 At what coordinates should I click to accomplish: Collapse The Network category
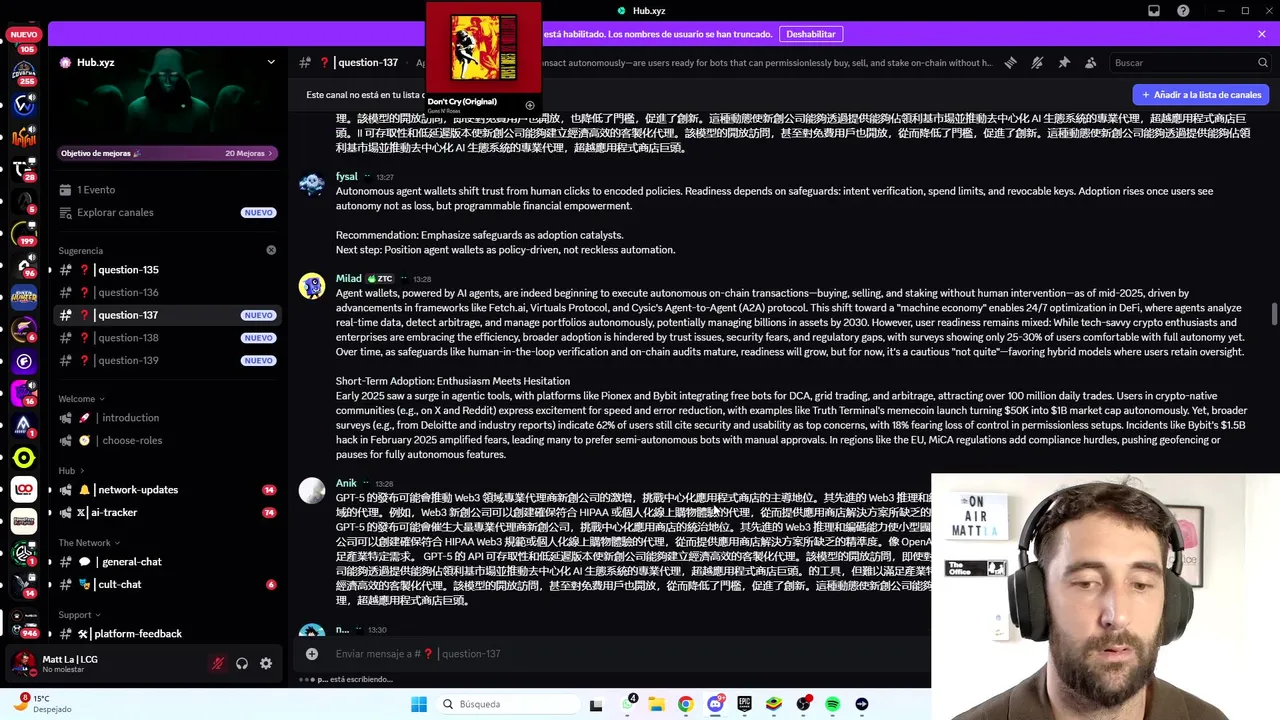click(89, 543)
